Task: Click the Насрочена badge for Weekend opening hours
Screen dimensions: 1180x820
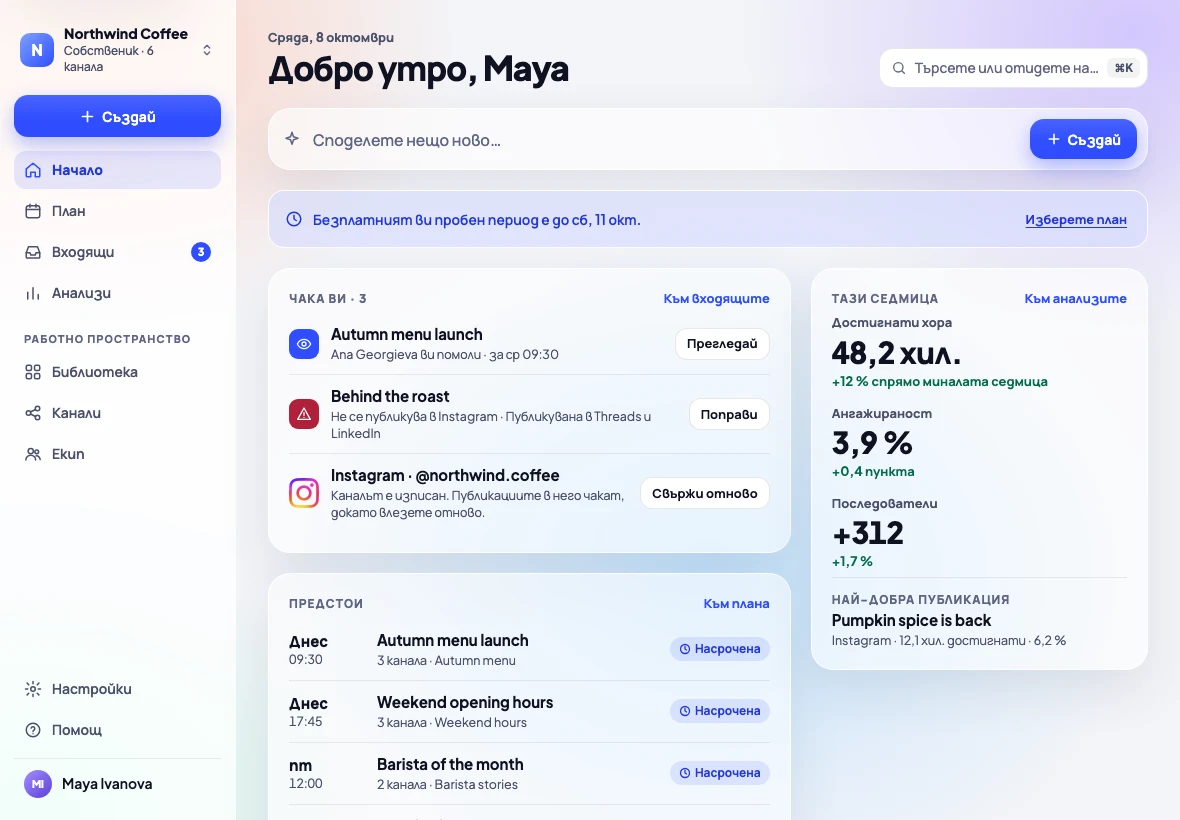Action: tap(719, 711)
